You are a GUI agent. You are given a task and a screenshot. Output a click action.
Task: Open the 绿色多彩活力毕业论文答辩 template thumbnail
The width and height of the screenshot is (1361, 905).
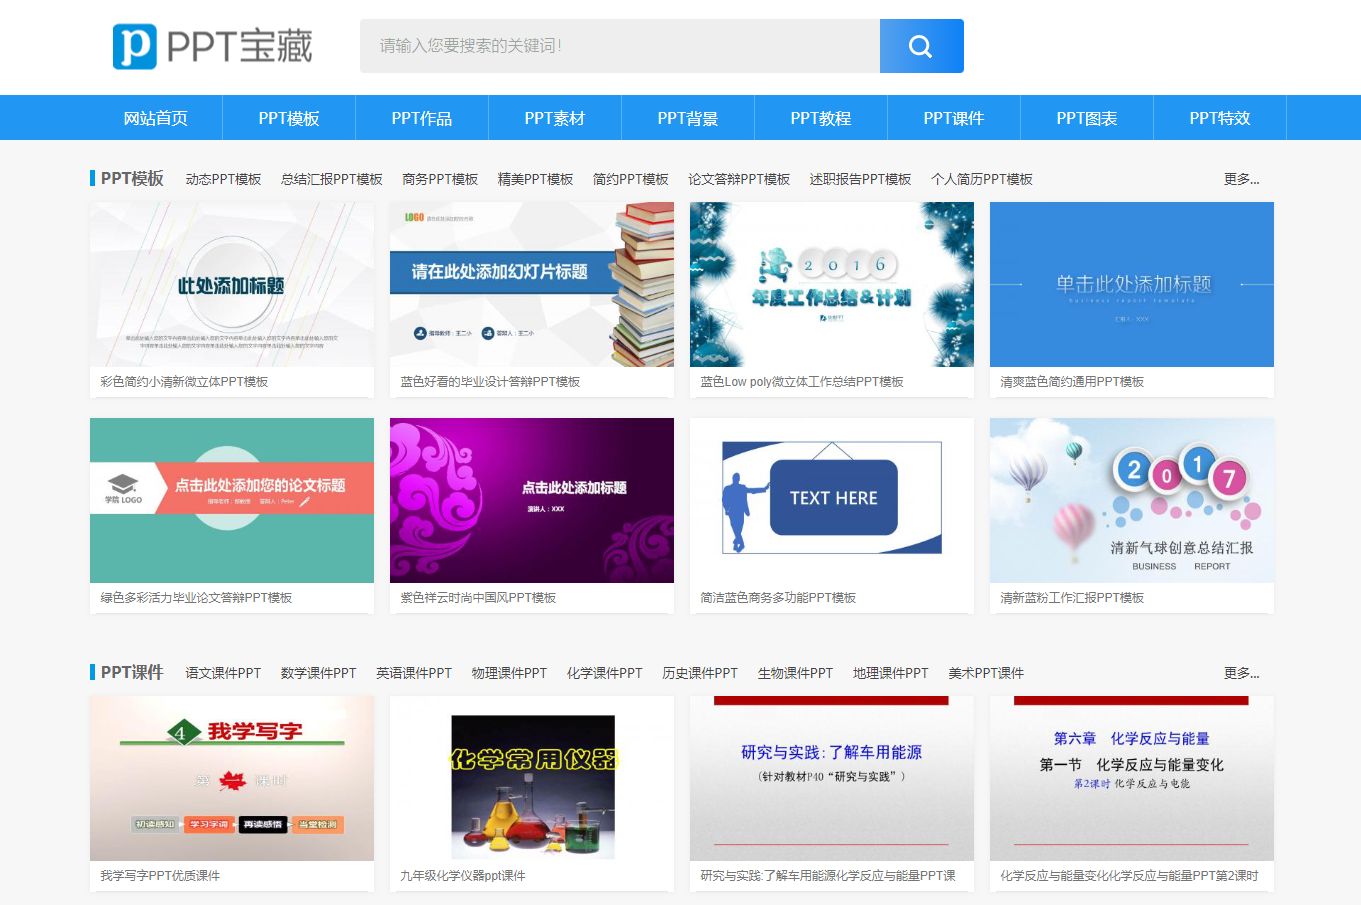coord(232,500)
